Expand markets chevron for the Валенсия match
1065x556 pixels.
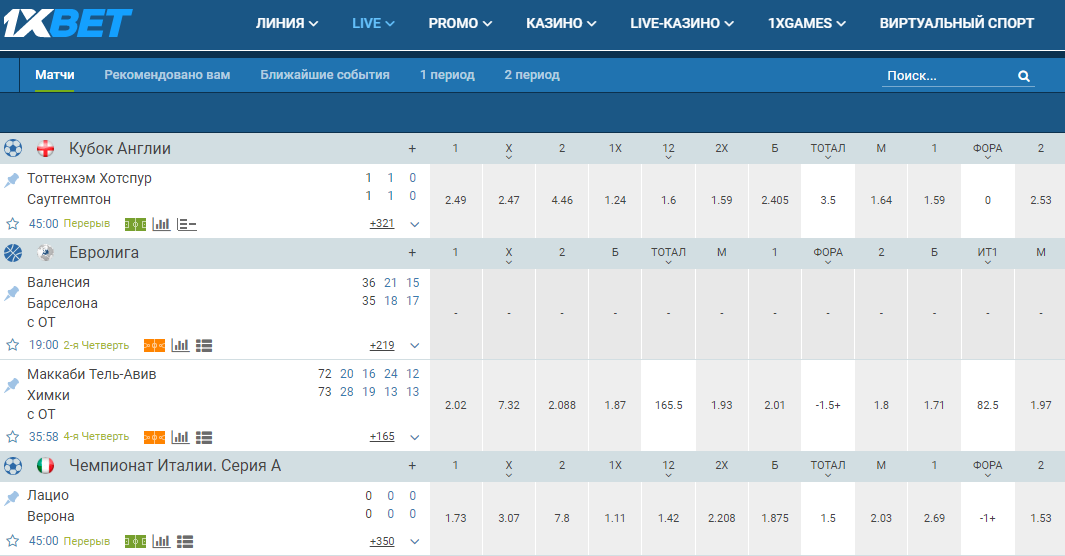tap(414, 346)
